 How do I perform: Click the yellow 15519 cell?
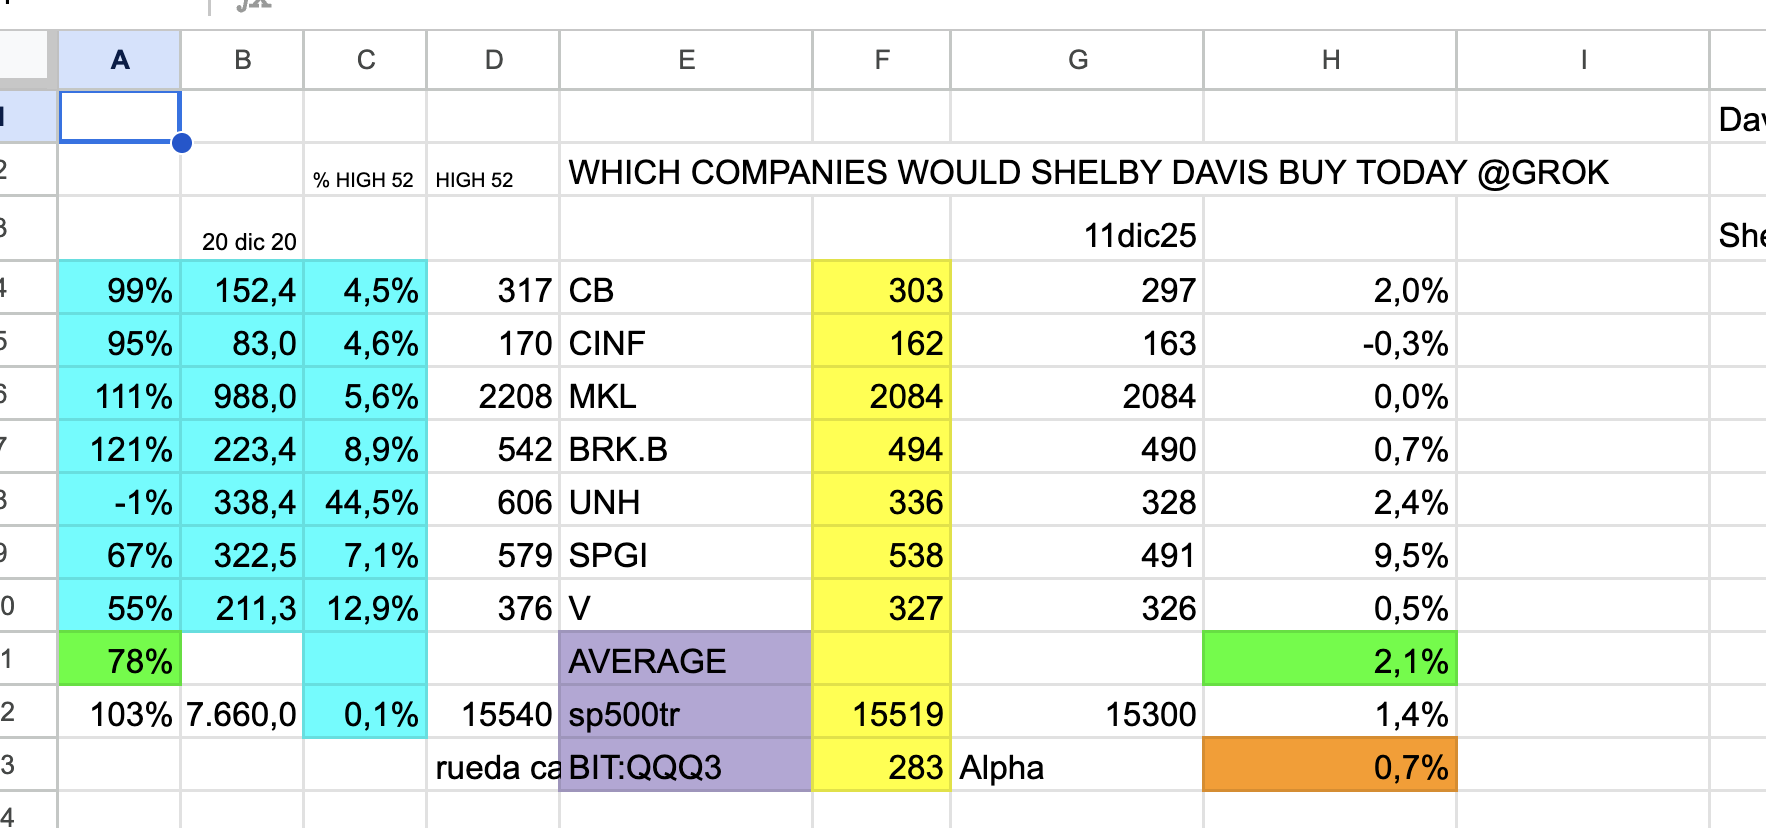[x=881, y=714]
